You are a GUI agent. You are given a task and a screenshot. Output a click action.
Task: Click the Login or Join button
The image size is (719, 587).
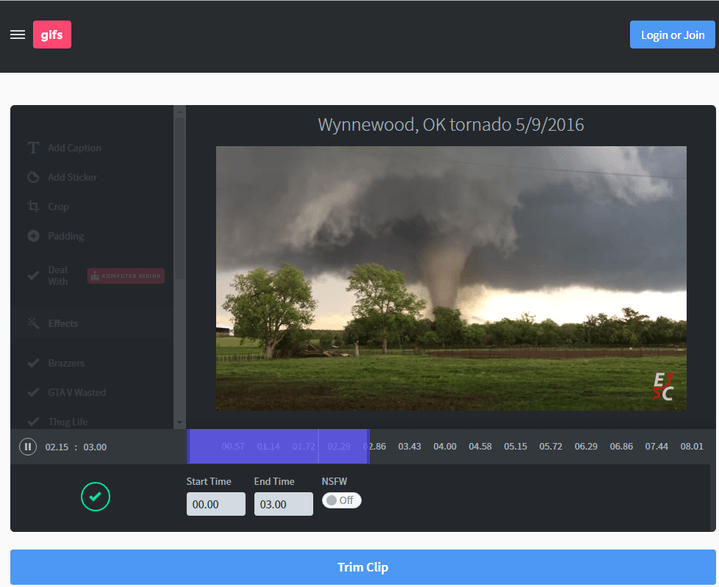point(672,35)
